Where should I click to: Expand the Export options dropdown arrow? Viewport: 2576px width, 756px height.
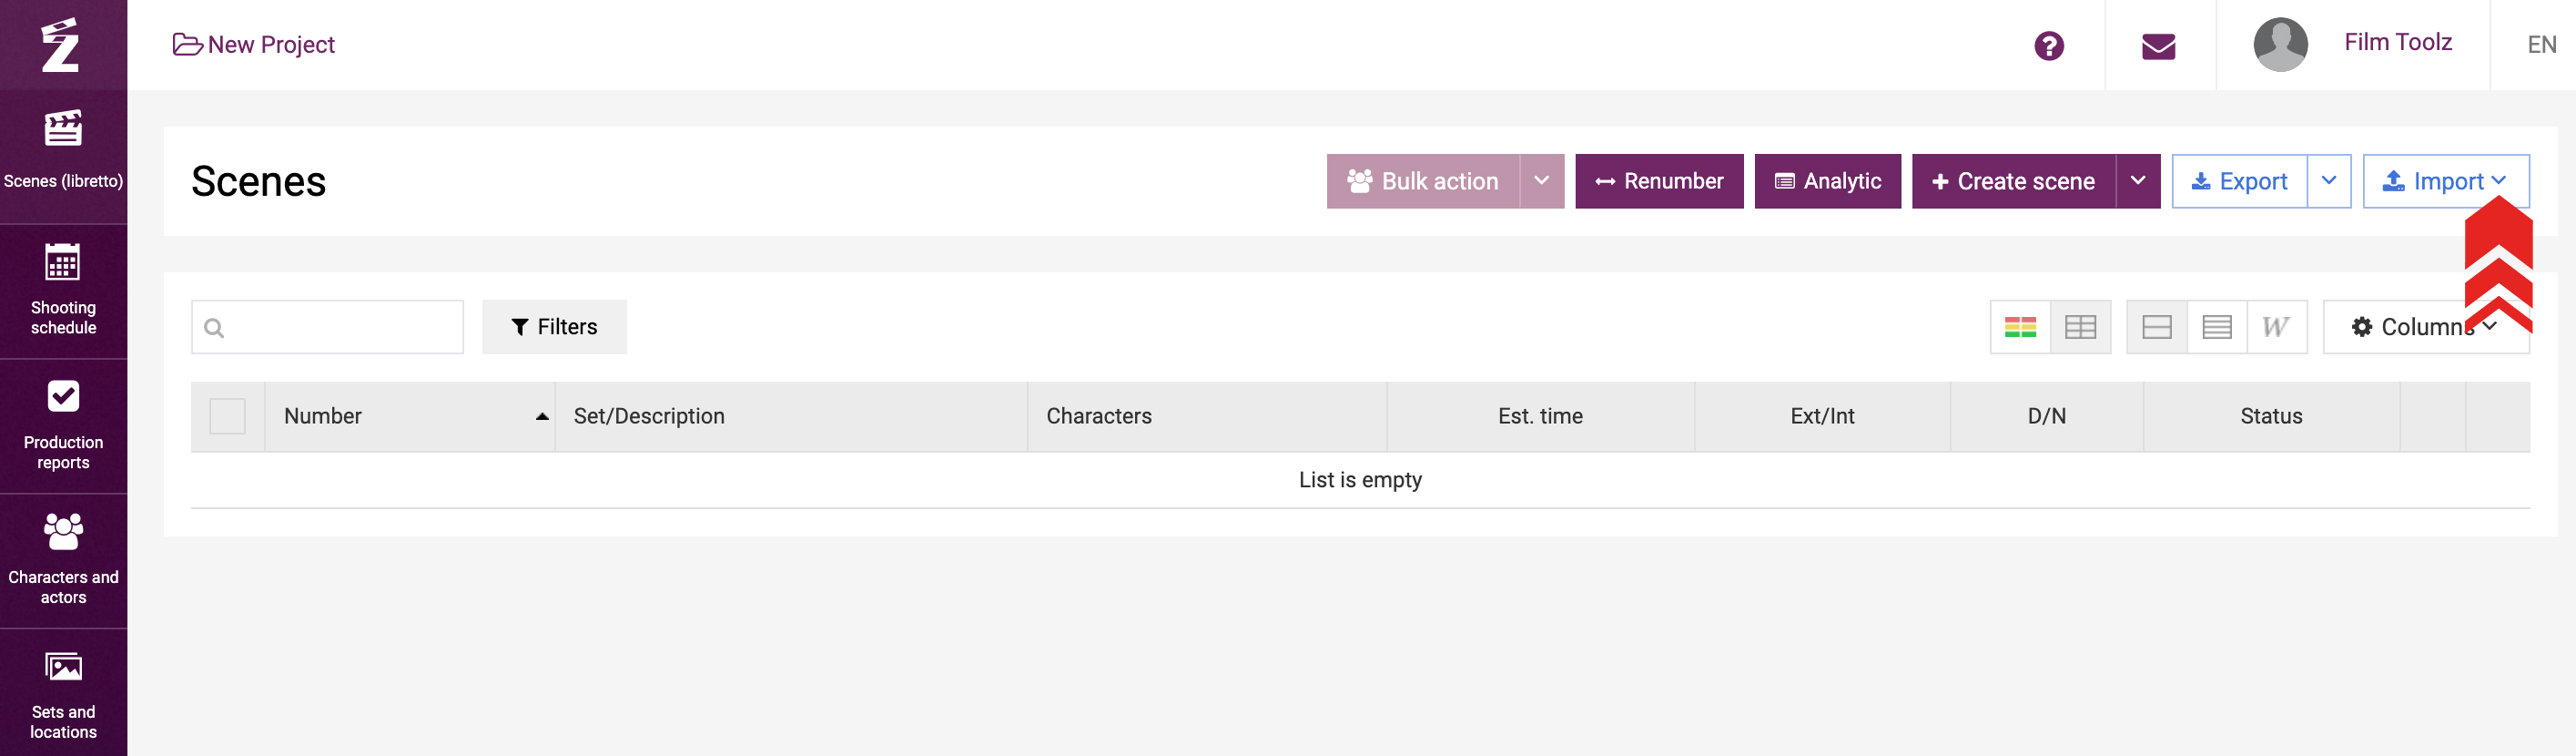point(2328,181)
